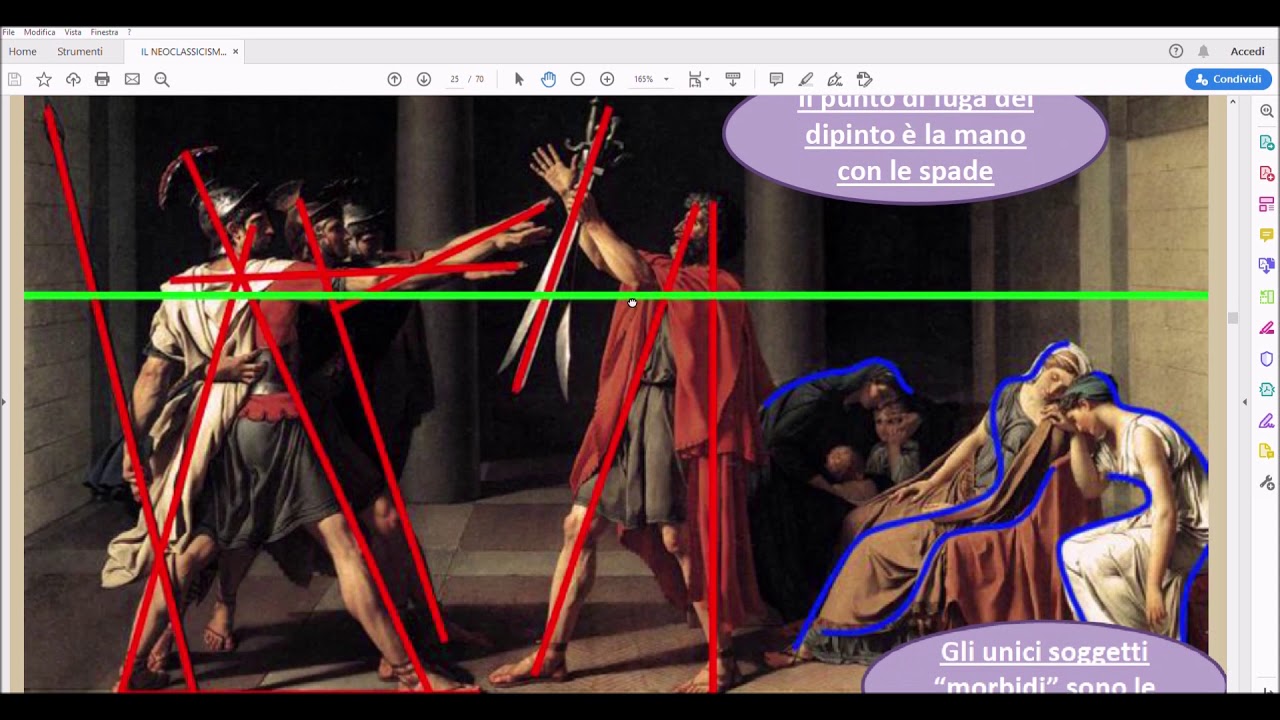The width and height of the screenshot is (1280, 720).
Task: Zoom out with the minus button
Action: 577,79
